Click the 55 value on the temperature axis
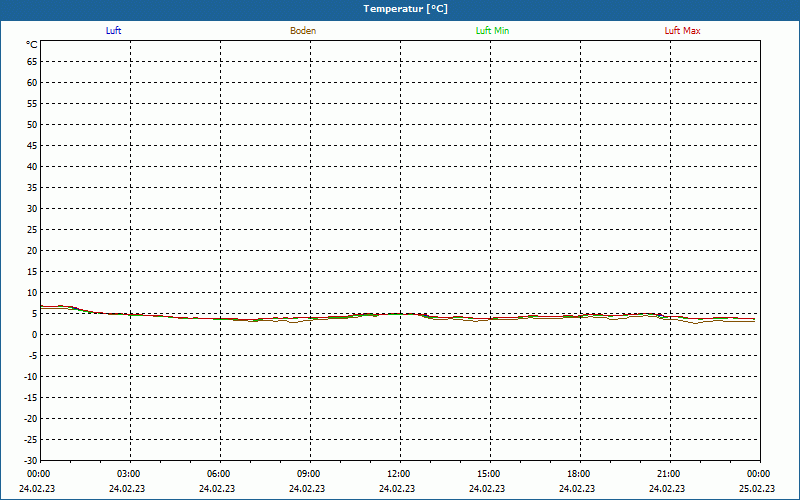The height and width of the screenshot is (500, 800). 32,104
